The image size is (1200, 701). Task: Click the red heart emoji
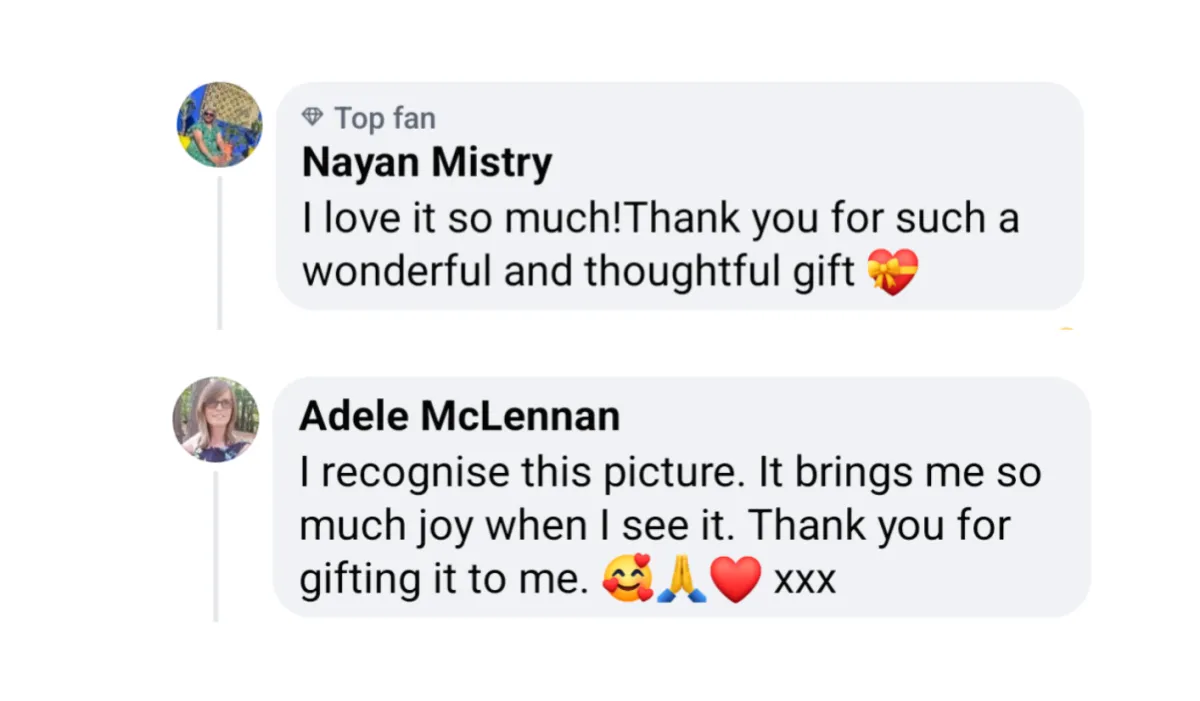(737, 580)
